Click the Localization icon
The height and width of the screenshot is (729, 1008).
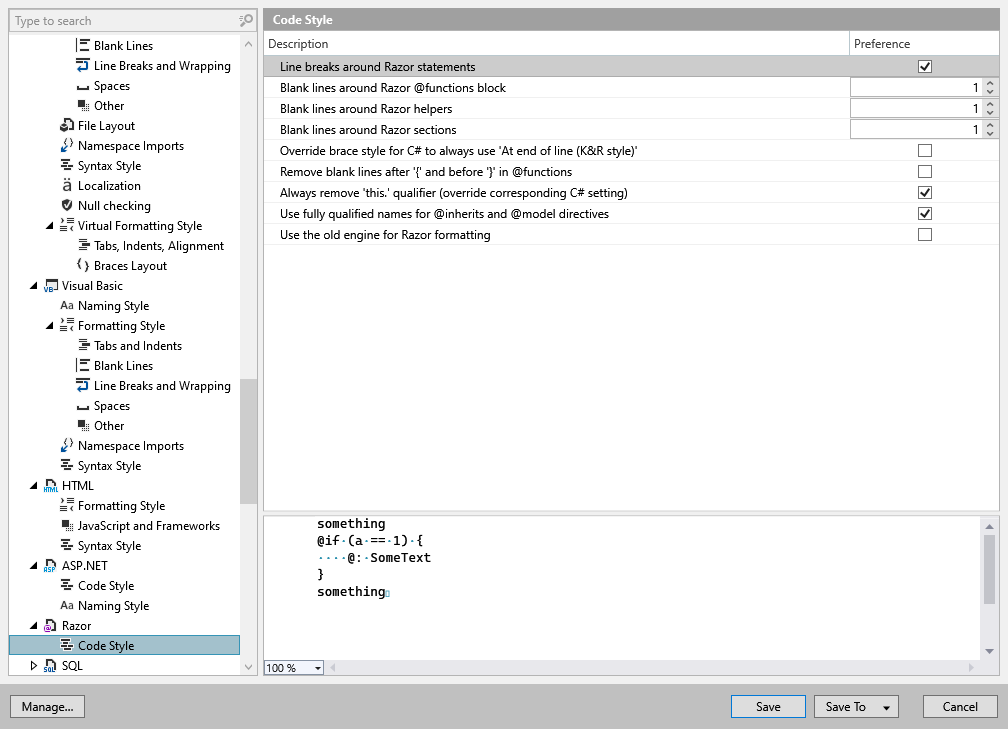tap(67, 185)
